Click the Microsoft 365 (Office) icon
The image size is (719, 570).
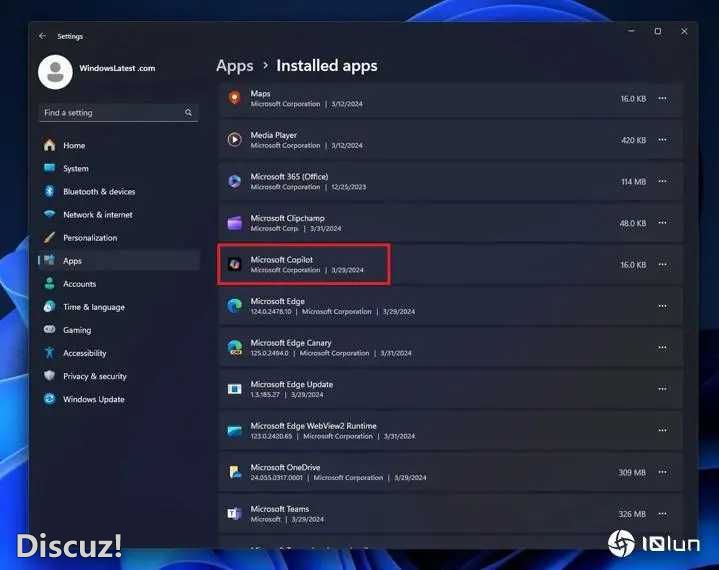click(x=234, y=181)
